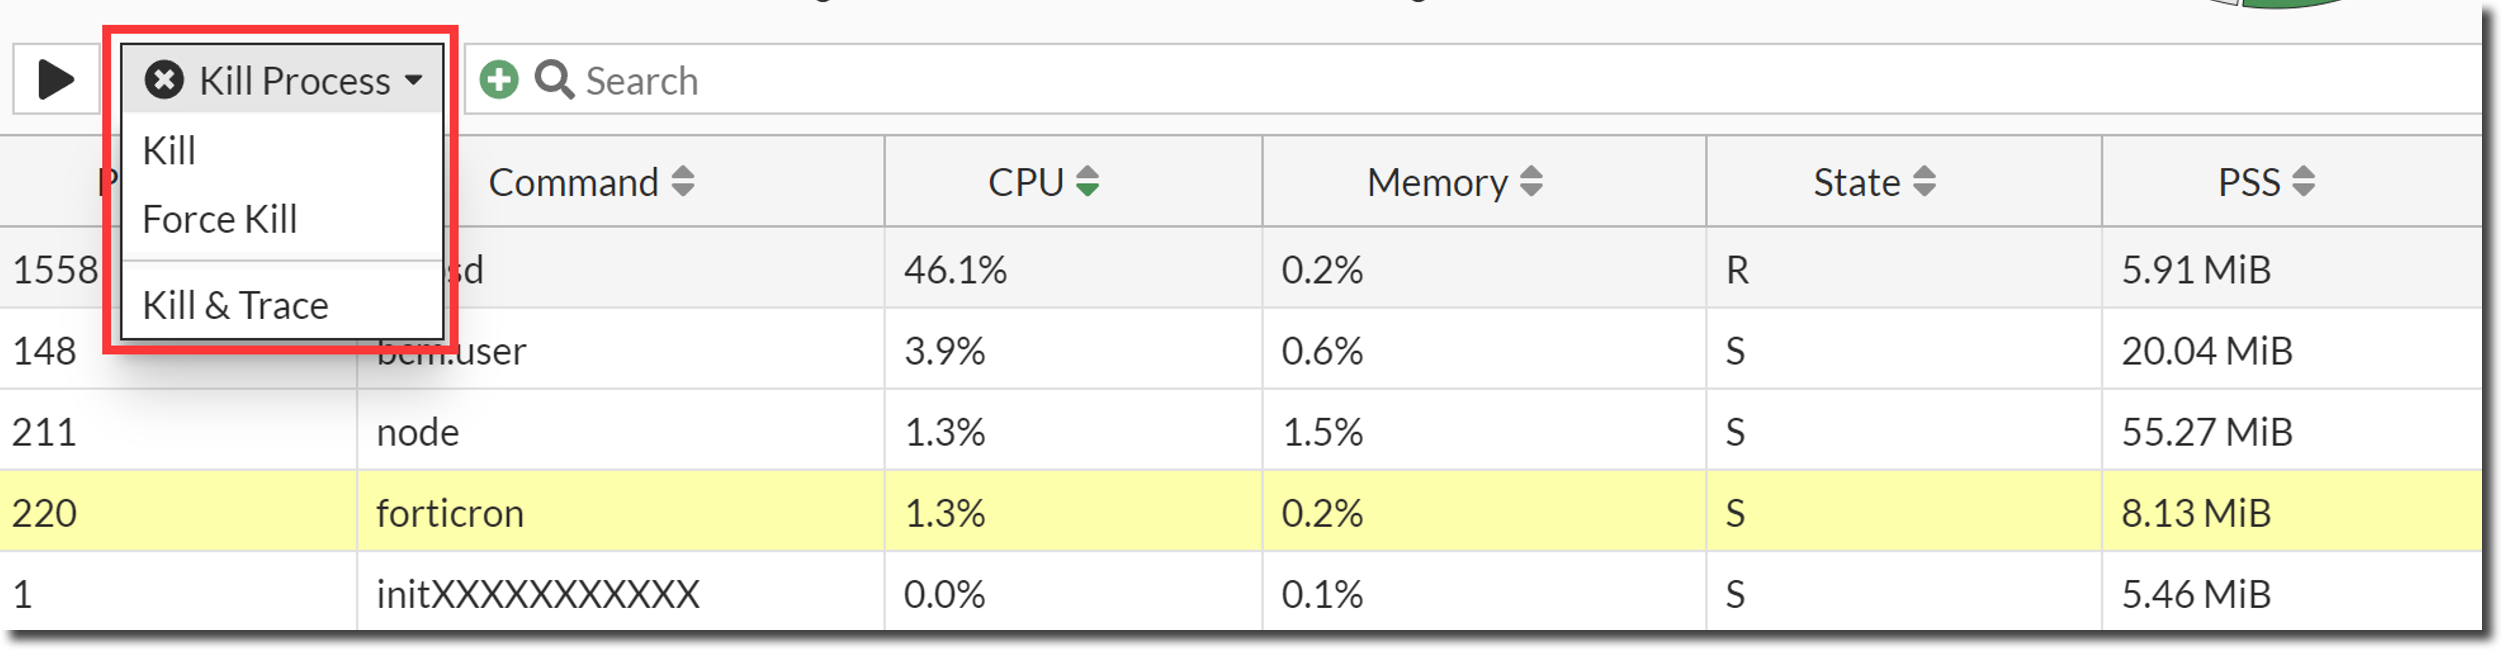2502x650 pixels.
Task: Choose Force Kill menu option
Action: [x=220, y=219]
